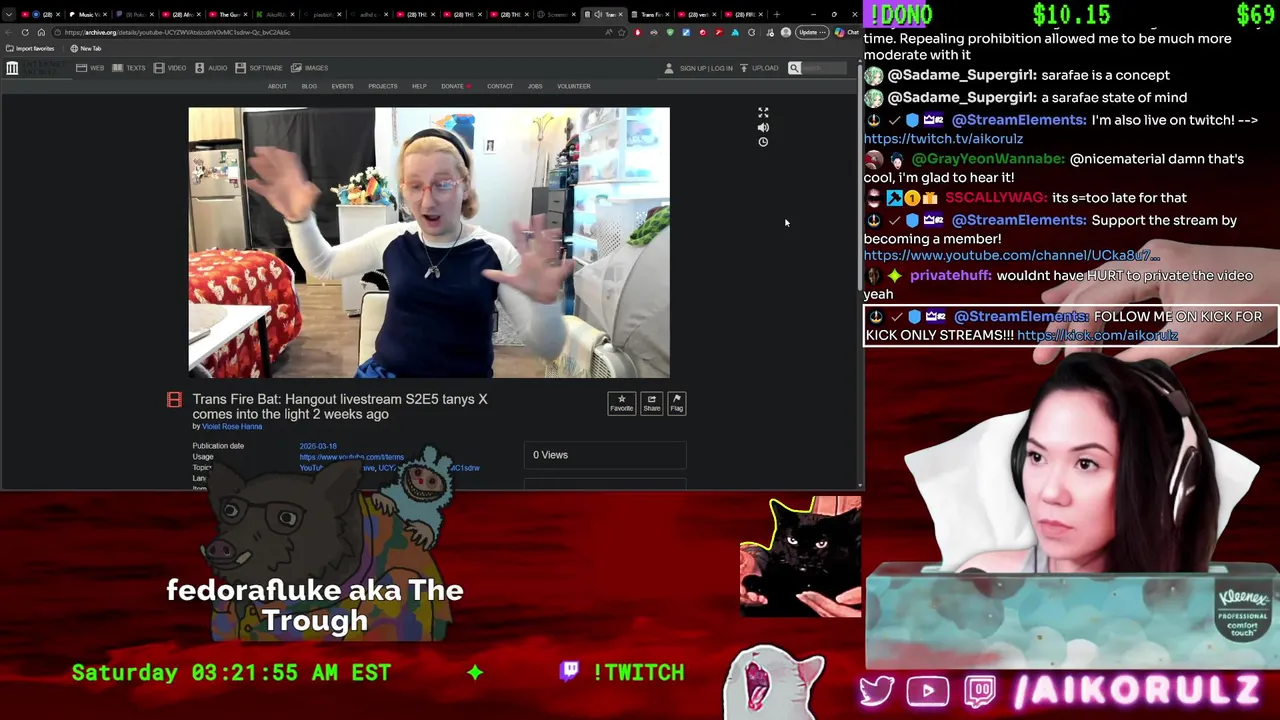Open the Chat button in browser toolbar
The height and width of the screenshot is (720, 1280).
[847, 32]
